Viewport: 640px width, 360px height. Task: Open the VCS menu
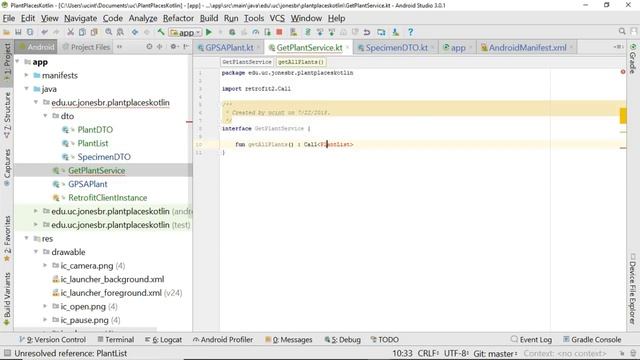coord(277,18)
